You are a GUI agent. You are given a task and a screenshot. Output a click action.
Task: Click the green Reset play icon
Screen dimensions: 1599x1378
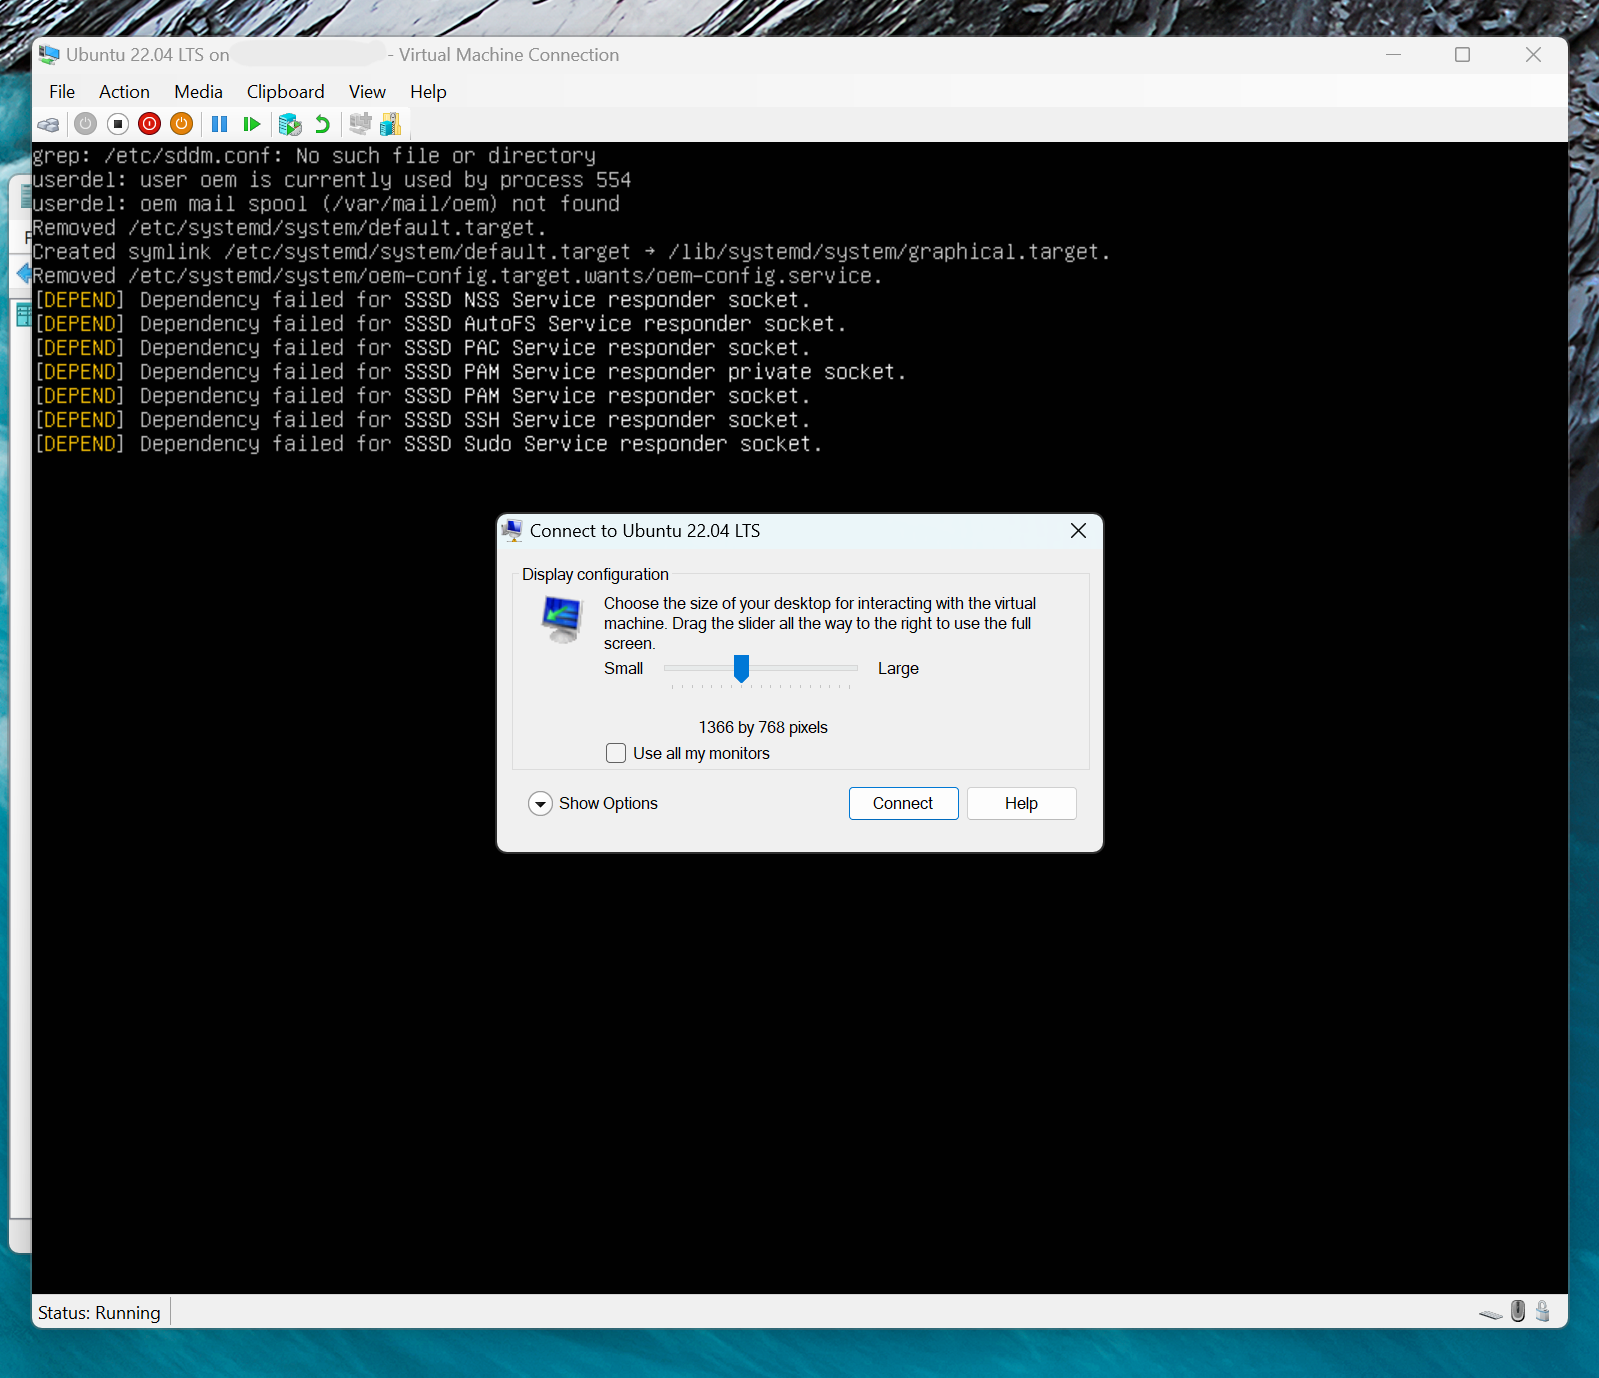pos(252,124)
